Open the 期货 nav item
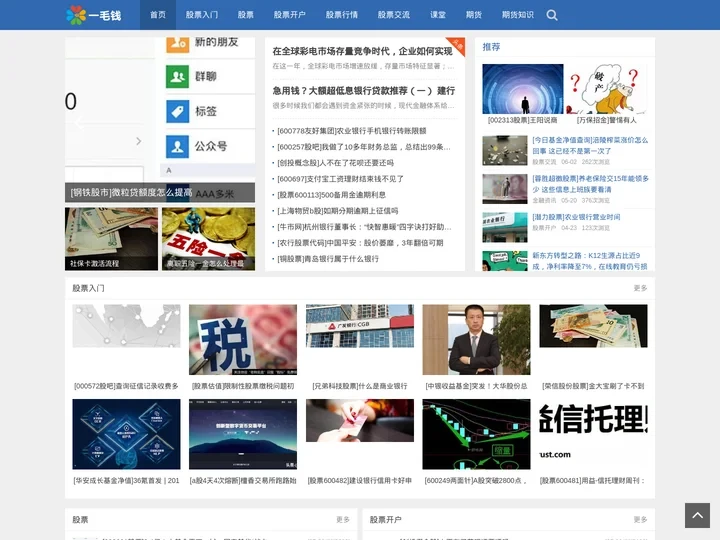 473,15
